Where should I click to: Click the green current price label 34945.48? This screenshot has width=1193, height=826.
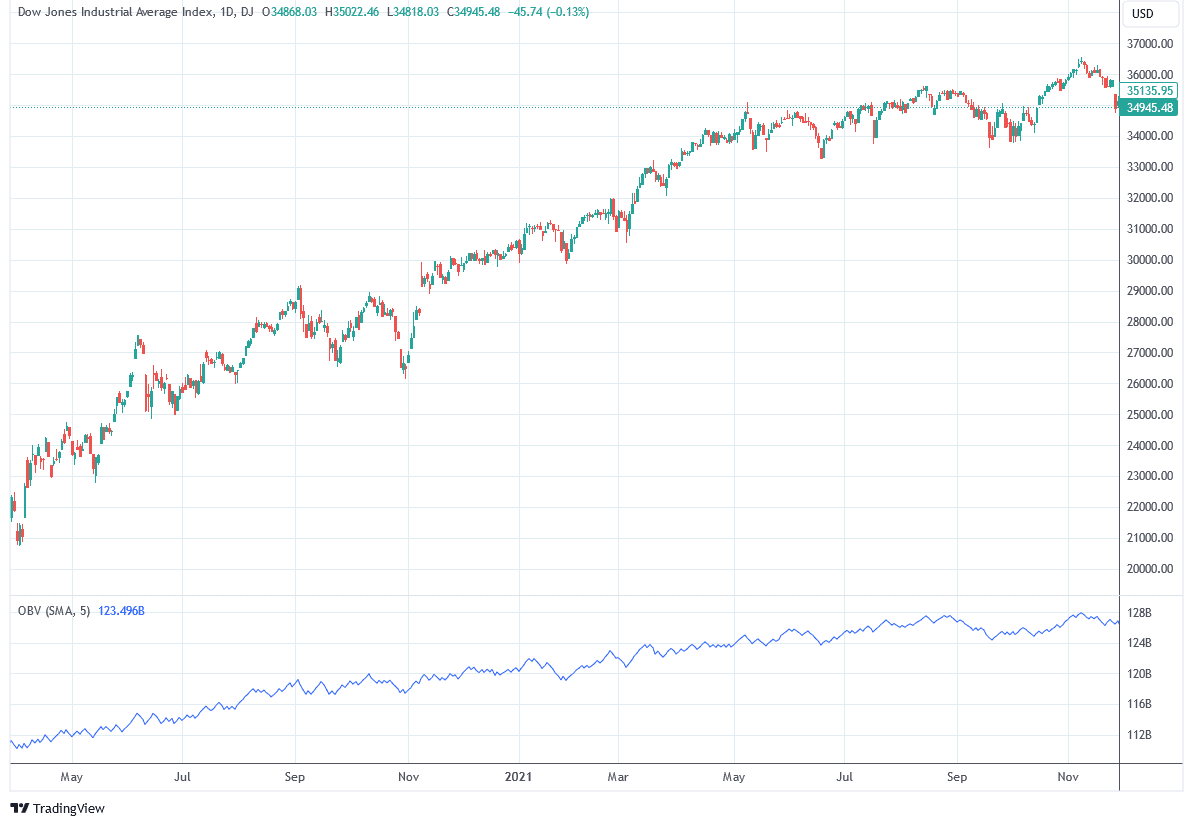1149,108
